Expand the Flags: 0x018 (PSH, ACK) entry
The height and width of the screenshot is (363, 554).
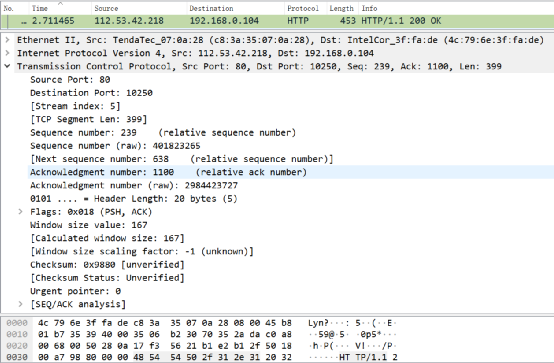tap(20, 212)
